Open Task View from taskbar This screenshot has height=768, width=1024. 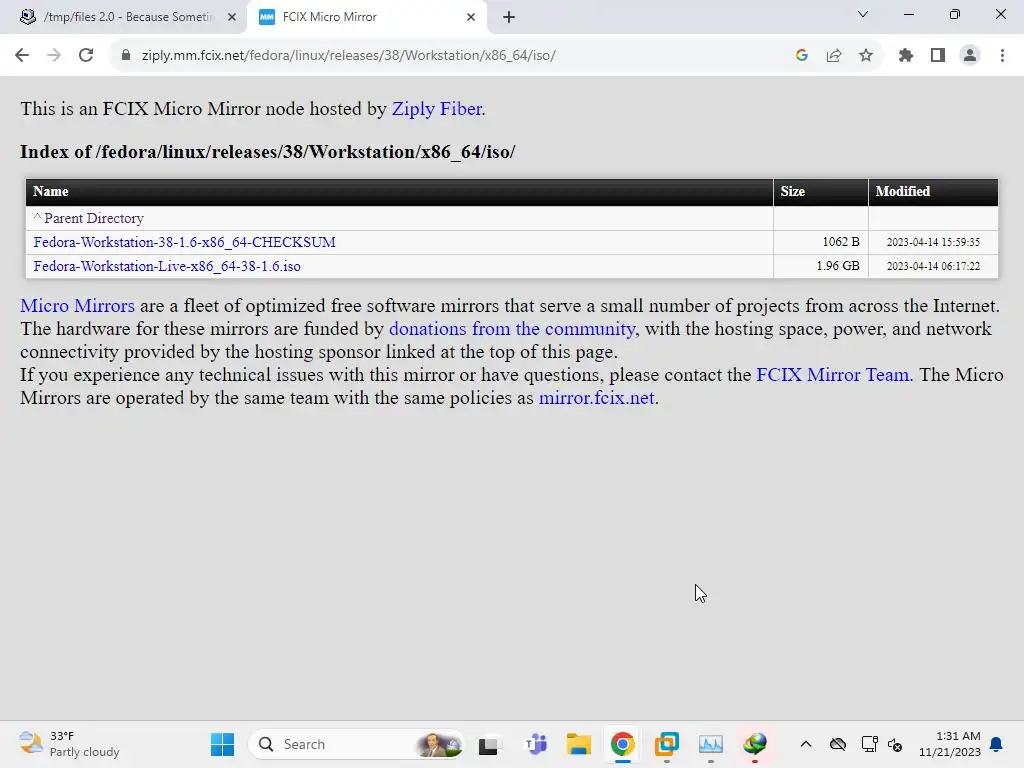pos(489,744)
